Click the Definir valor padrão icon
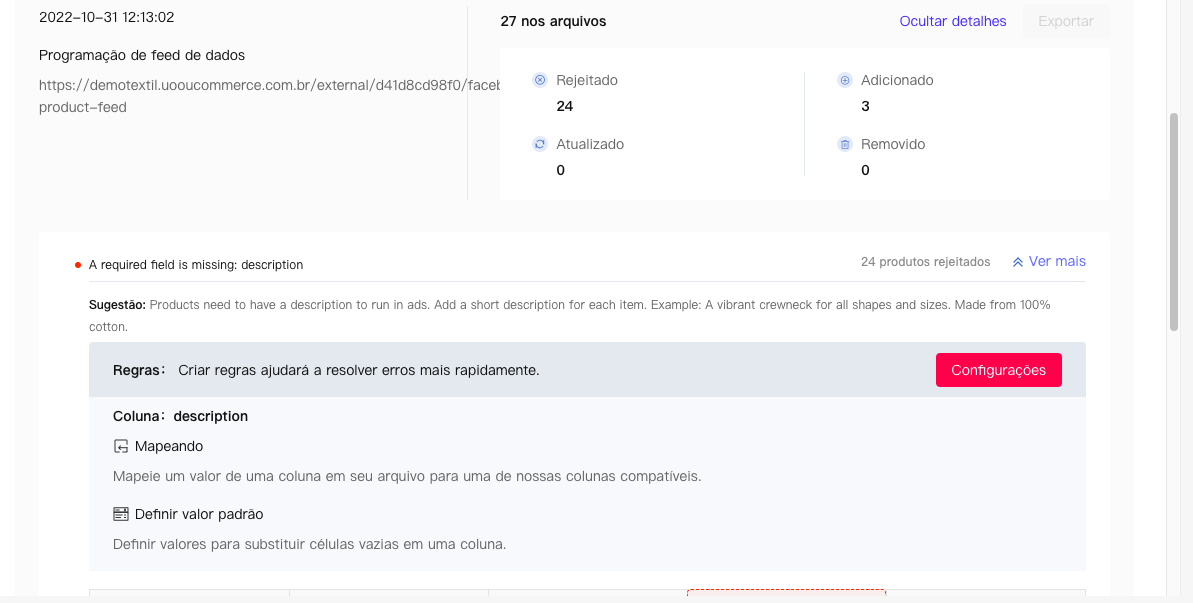1193x603 pixels. click(x=121, y=514)
